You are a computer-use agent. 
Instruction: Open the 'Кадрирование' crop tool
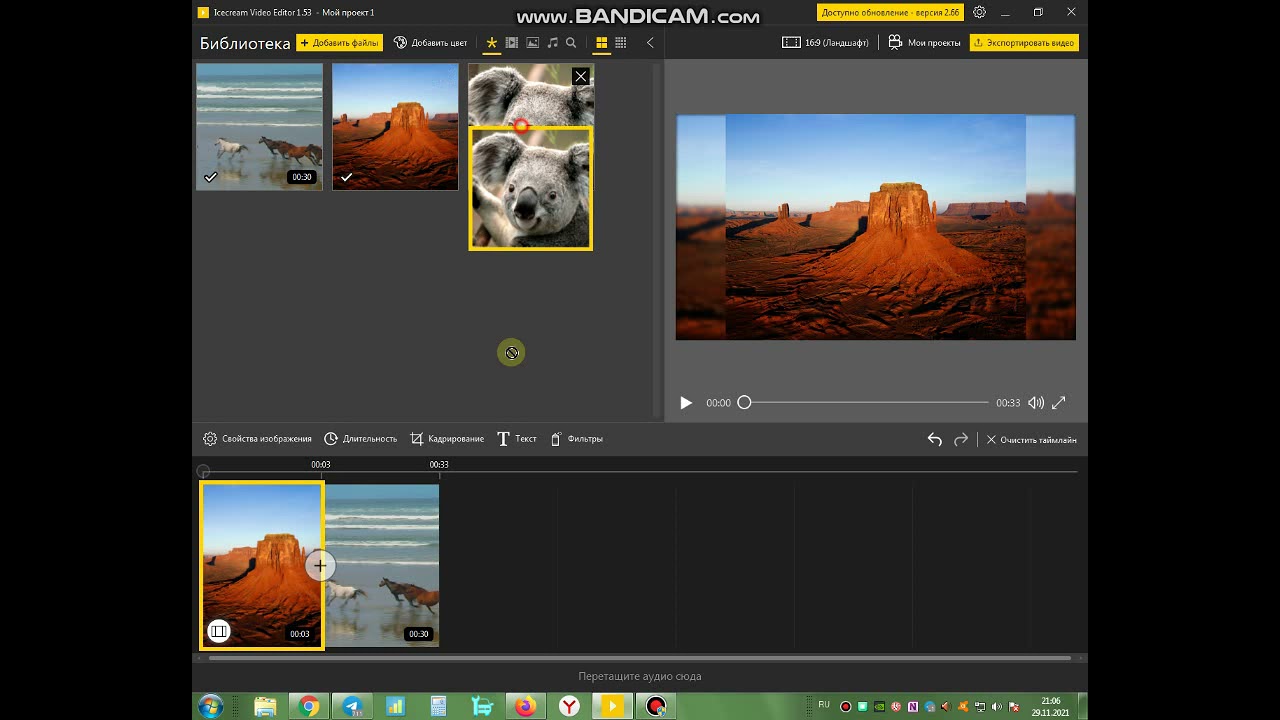447,439
